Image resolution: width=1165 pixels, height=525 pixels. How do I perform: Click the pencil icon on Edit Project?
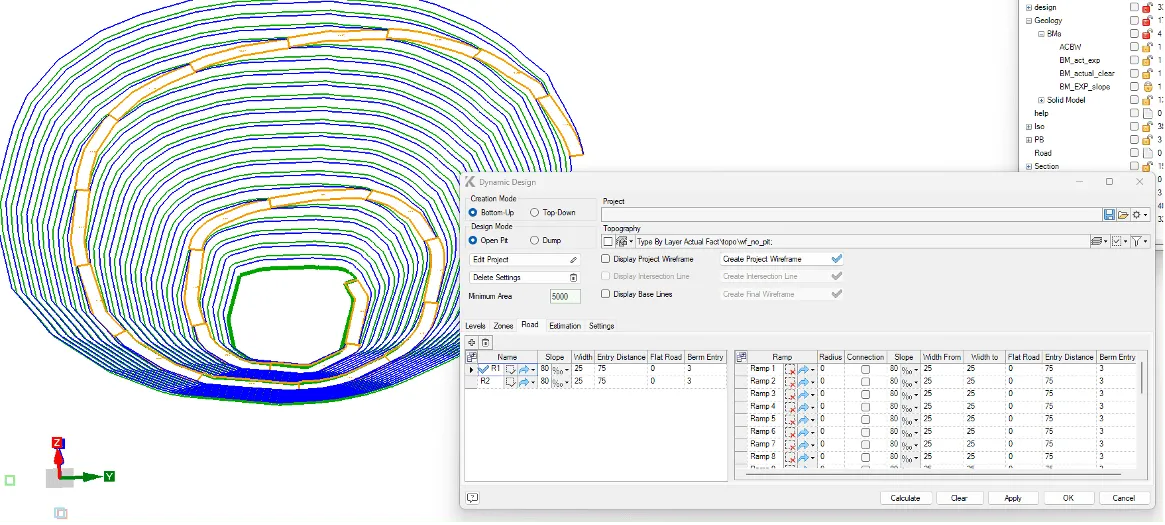coord(574,260)
